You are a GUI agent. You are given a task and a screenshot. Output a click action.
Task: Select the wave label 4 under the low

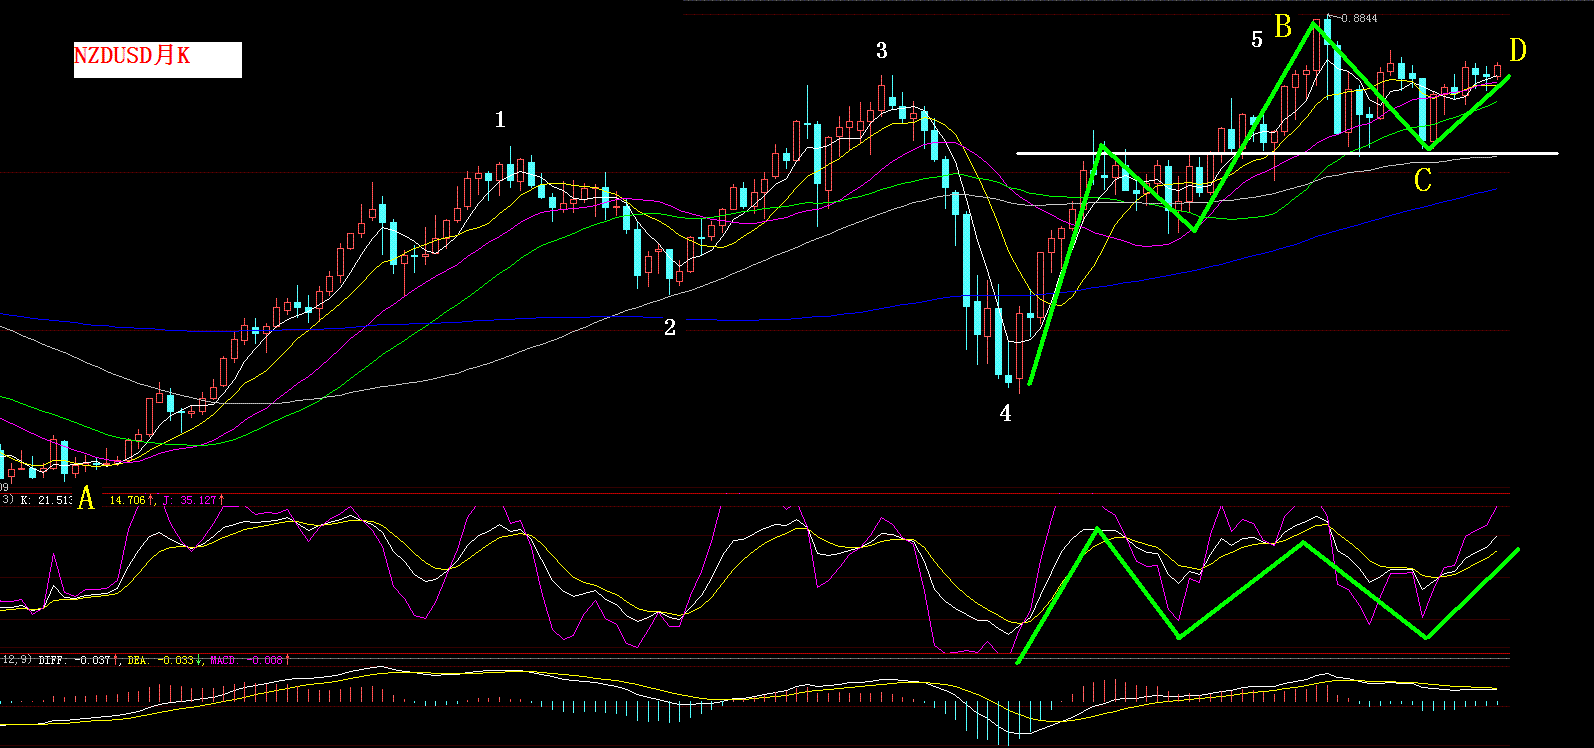(1006, 413)
